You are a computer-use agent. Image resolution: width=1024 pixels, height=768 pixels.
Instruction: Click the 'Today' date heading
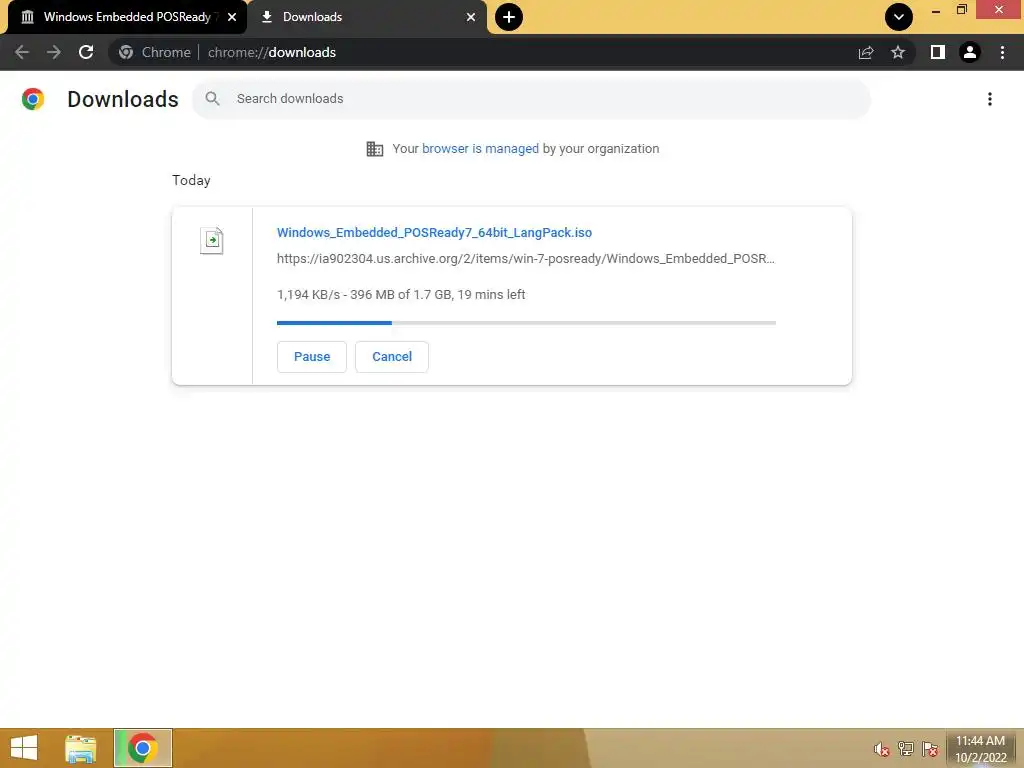(191, 180)
